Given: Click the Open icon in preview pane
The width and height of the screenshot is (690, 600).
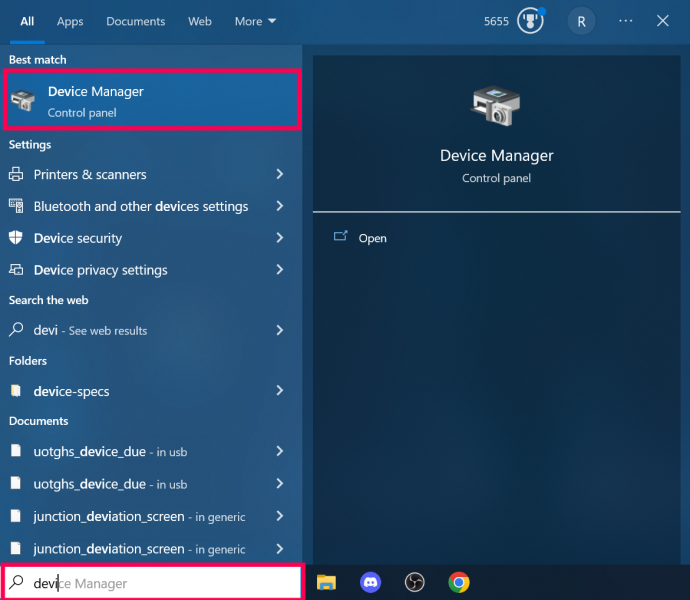Looking at the screenshot, I should 340,236.
